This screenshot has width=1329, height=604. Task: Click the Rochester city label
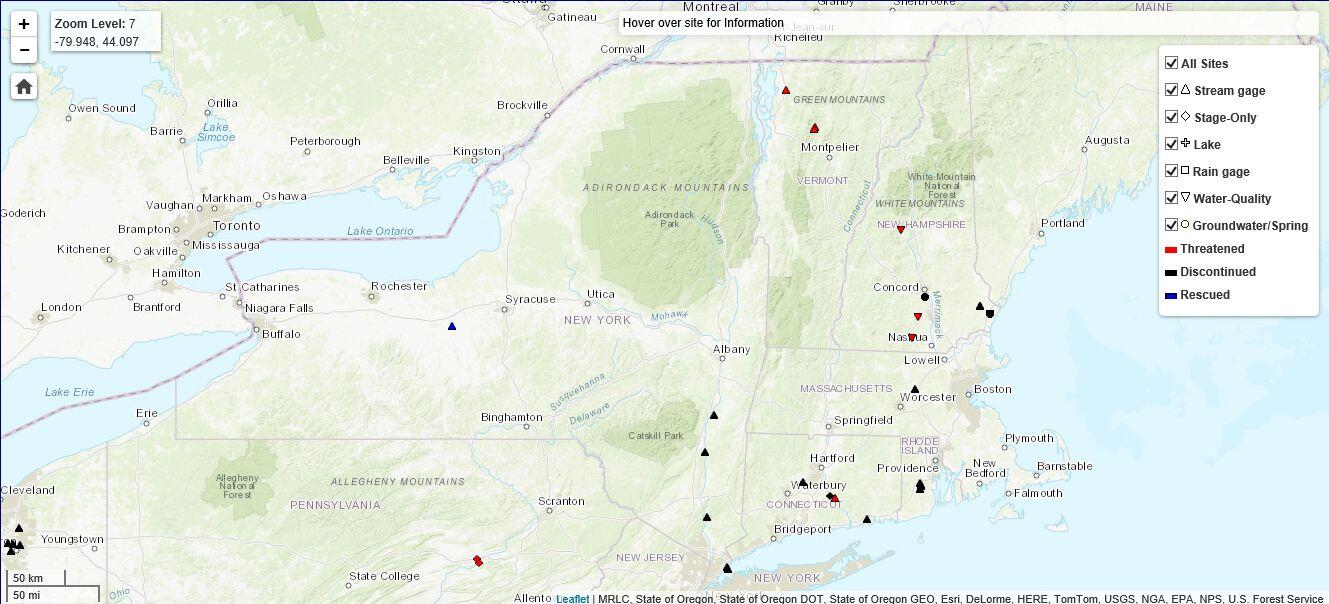(399, 286)
